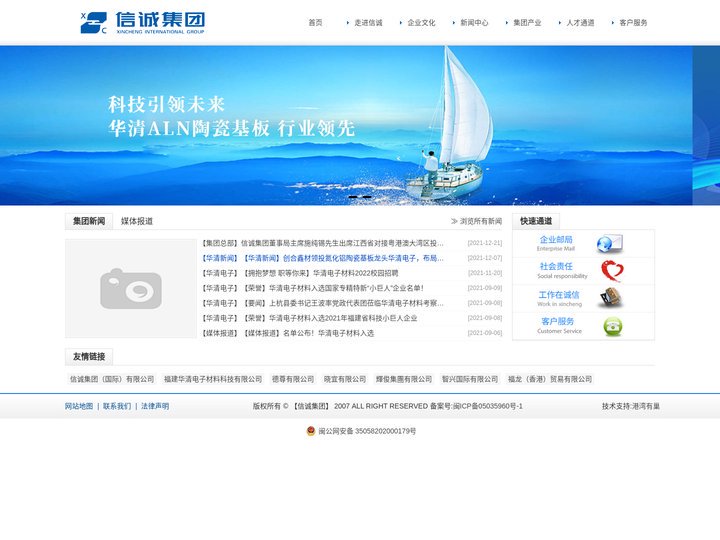
Task: Open the 企业邮局 quick link text
Action: pos(556,240)
